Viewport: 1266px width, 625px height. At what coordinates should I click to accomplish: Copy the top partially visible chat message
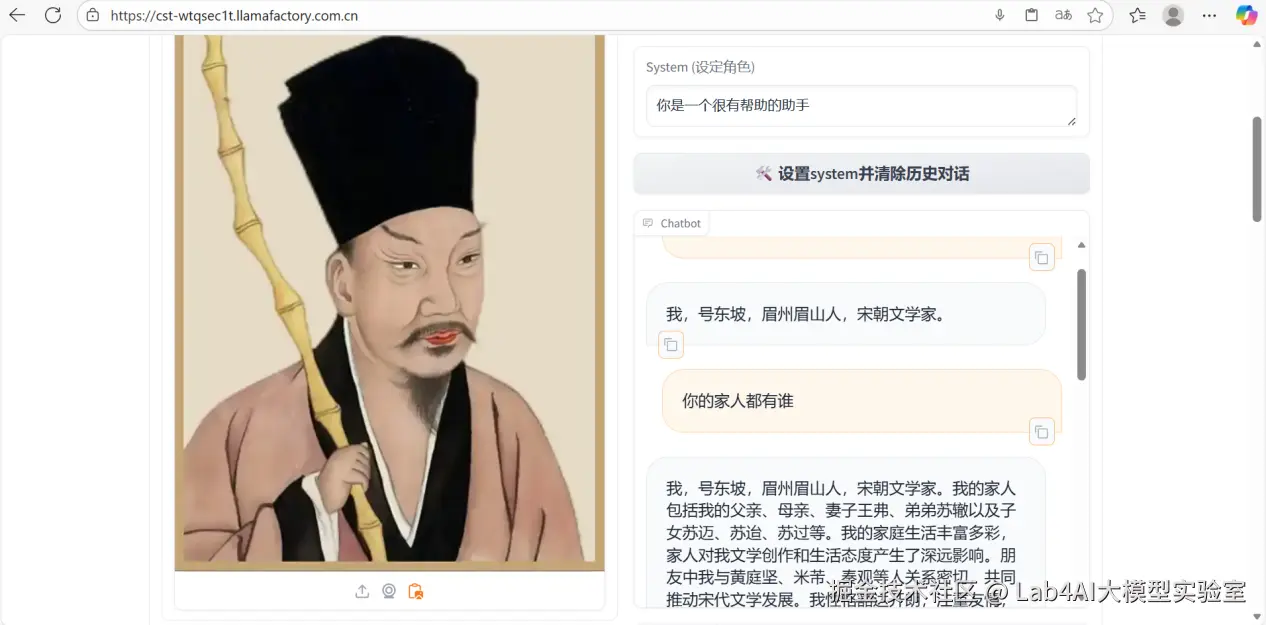[1041, 258]
